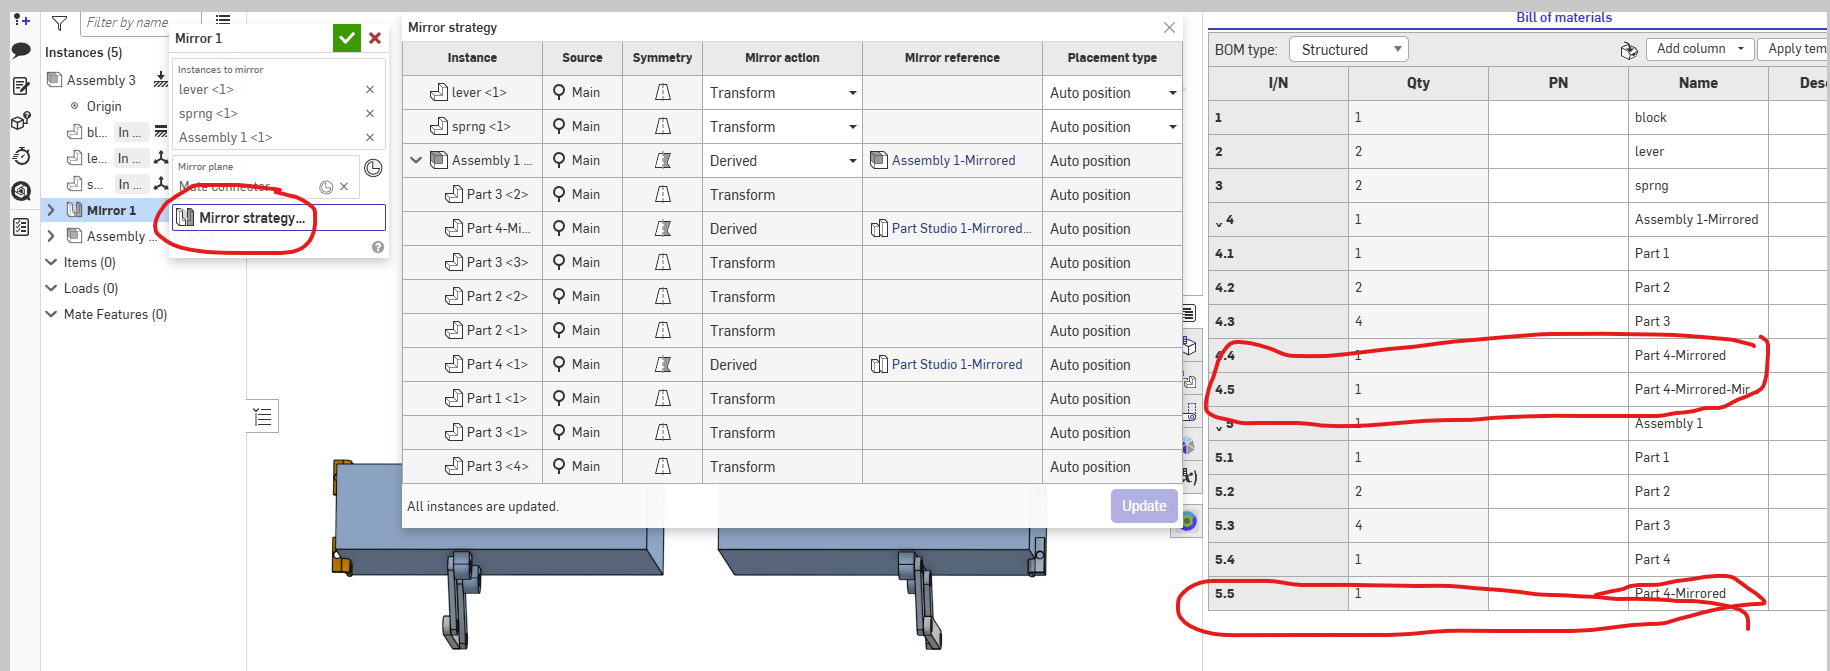Image resolution: width=1830 pixels, height=671 pixels.
Task: Click the Mirror strategy... button
Action: pyautogui.click(x=279, y=217)
